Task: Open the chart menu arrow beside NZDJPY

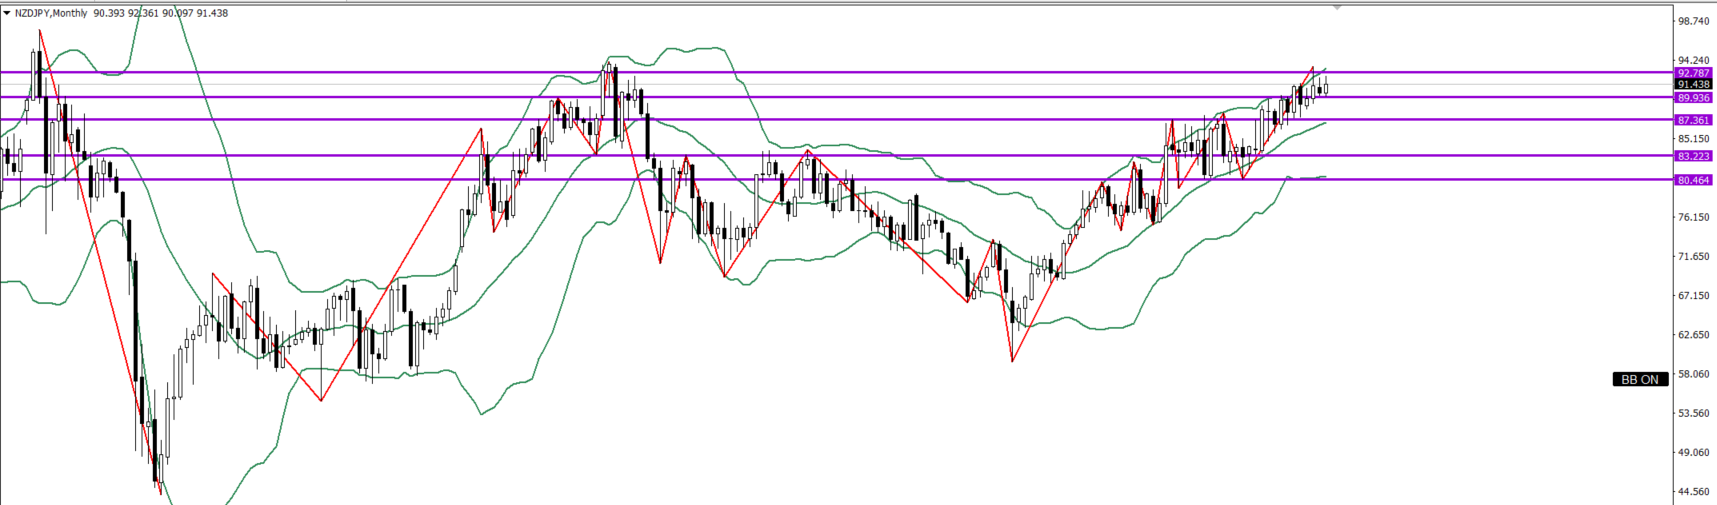Action: (x=7, y=13)
